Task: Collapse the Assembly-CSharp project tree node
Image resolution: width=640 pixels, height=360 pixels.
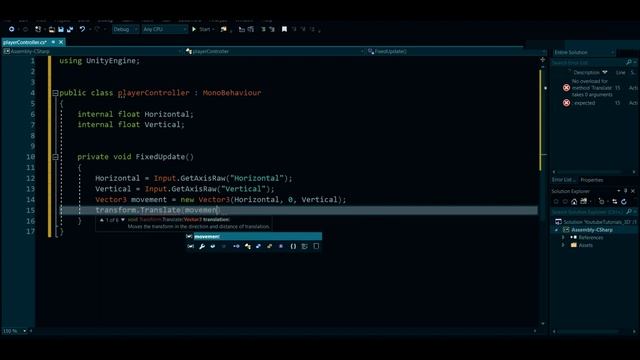Action: (x=556, y=230)
